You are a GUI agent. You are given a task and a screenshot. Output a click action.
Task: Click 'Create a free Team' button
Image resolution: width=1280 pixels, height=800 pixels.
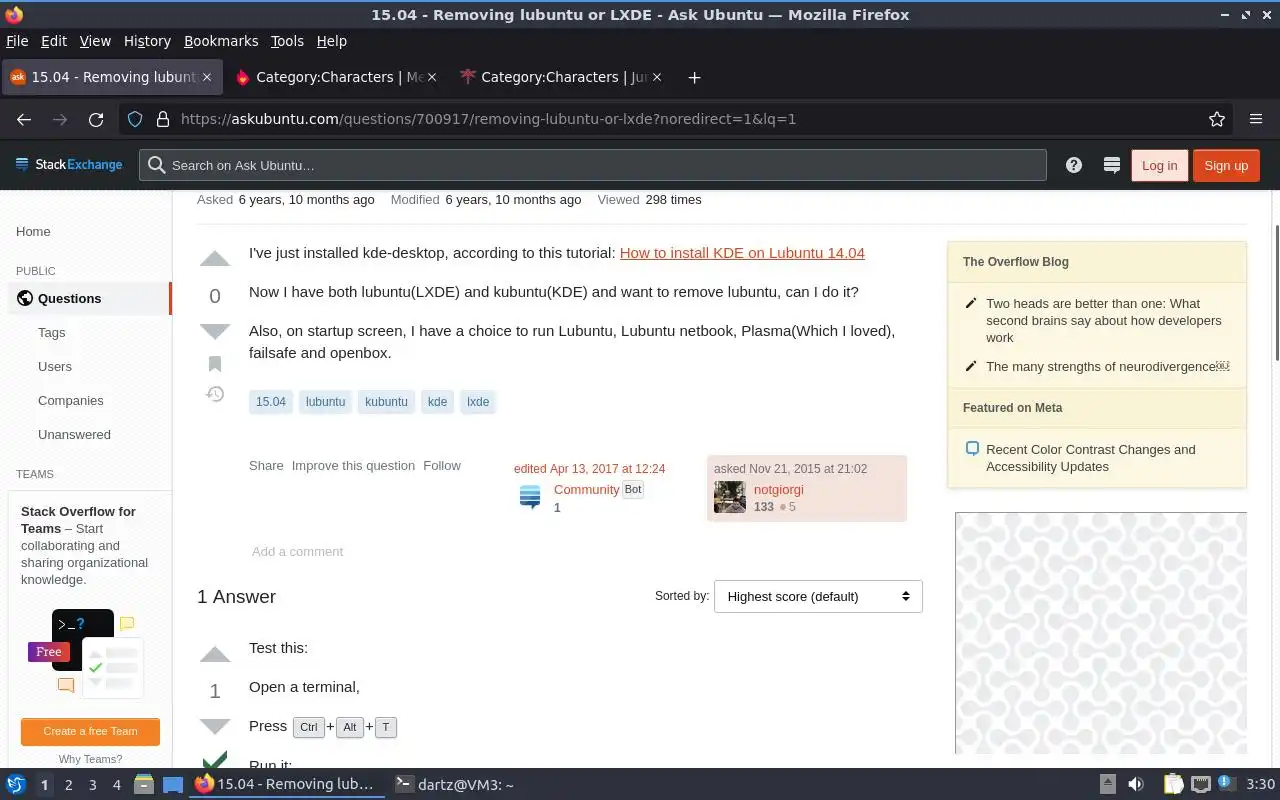pyautogui.click(x=90, y=731)
